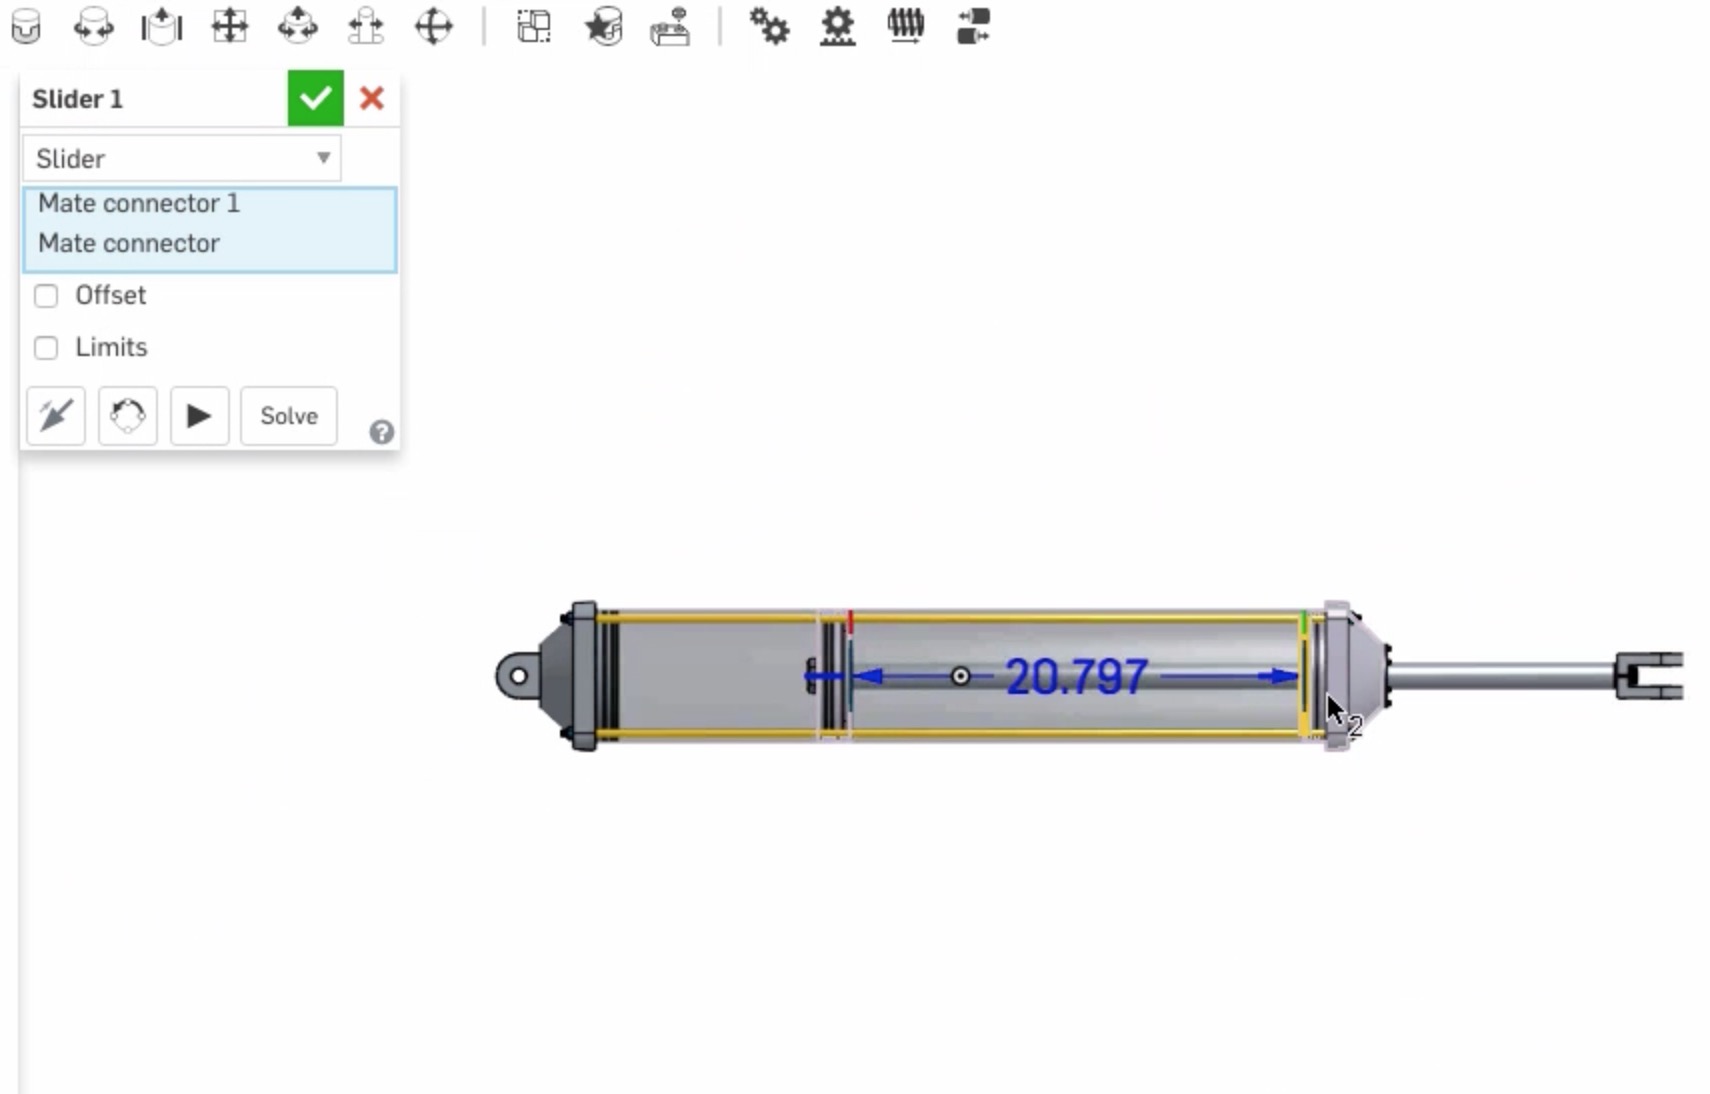Select the Rack and pinion relation tool

(837, 27)
